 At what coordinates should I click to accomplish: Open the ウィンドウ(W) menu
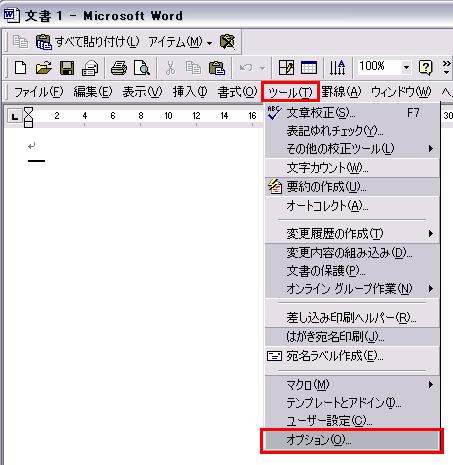(401, 92)
